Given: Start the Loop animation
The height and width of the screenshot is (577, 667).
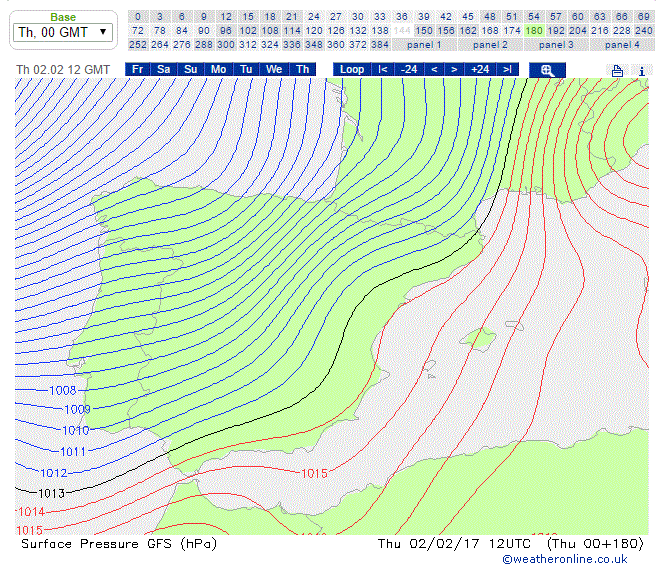Looking at the screenshot, I should click(352, 69).
